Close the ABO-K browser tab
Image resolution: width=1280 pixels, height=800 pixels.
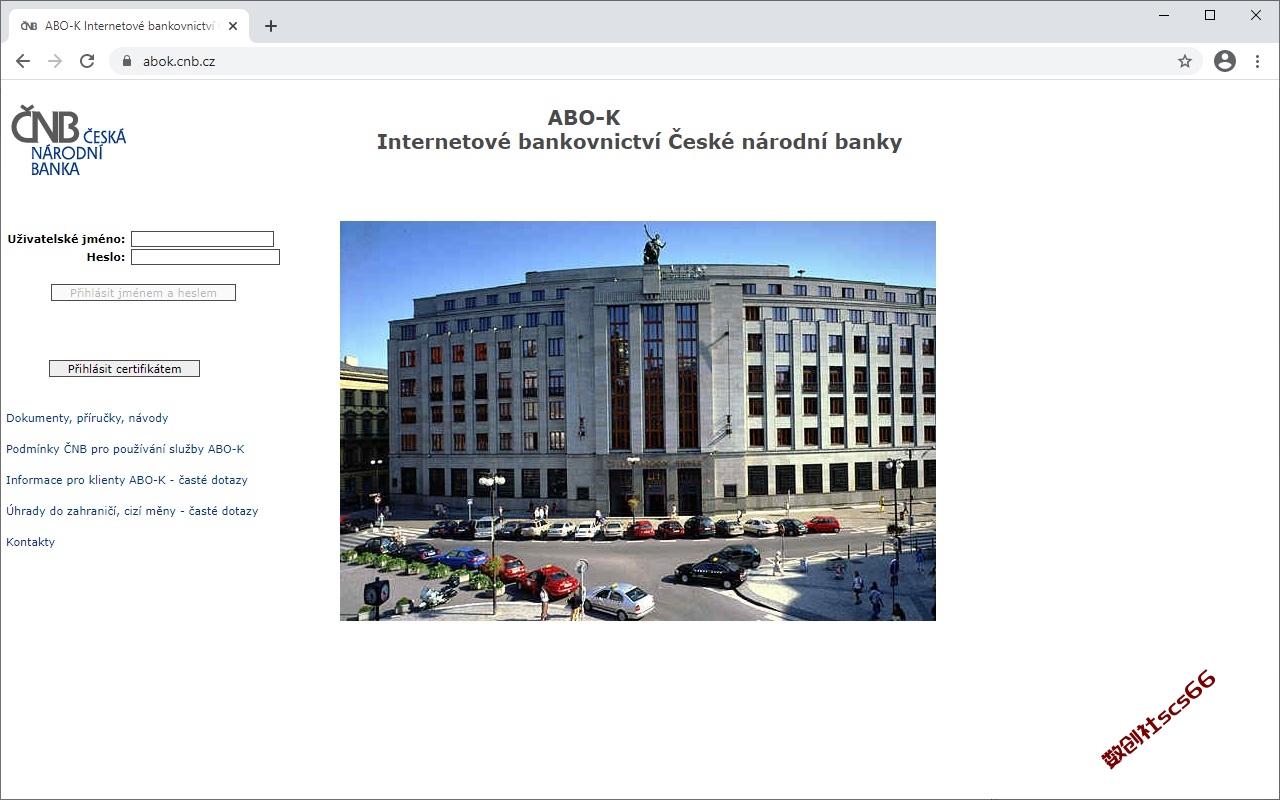233,26
